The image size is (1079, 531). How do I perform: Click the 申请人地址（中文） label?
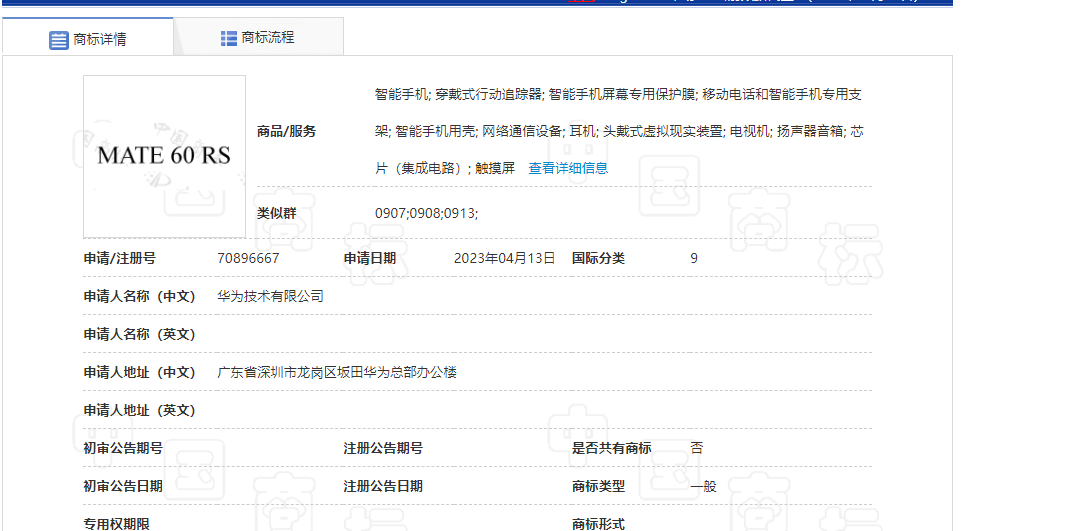[x=140, y=372]
